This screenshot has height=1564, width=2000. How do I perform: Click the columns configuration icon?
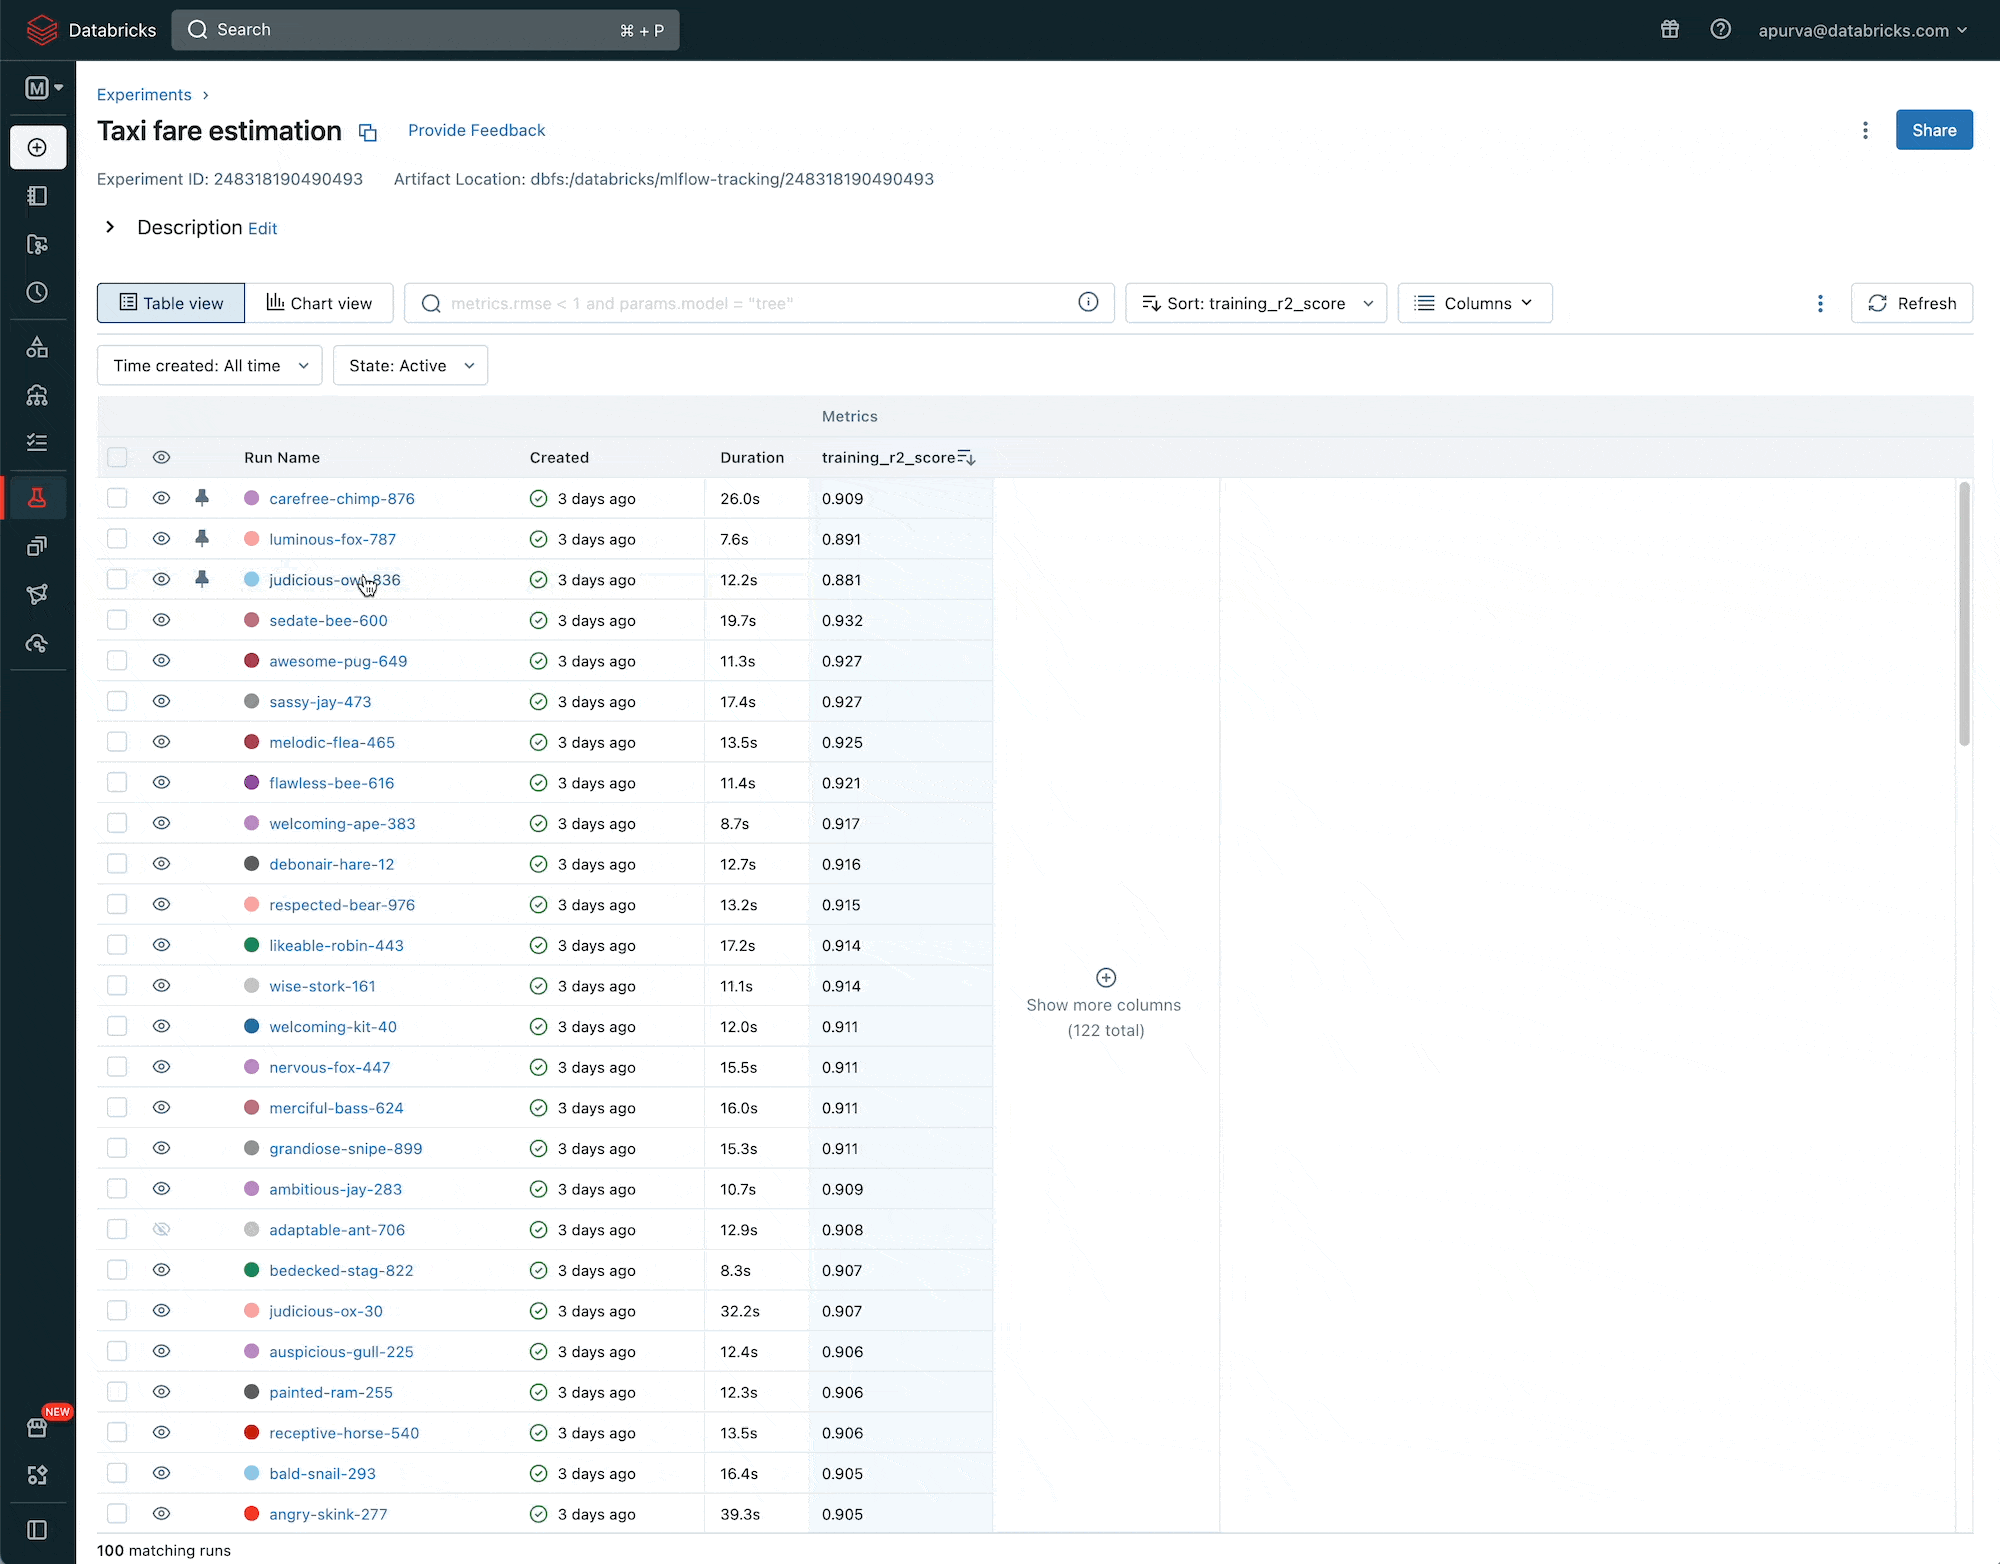click(x=1424, y=302)
